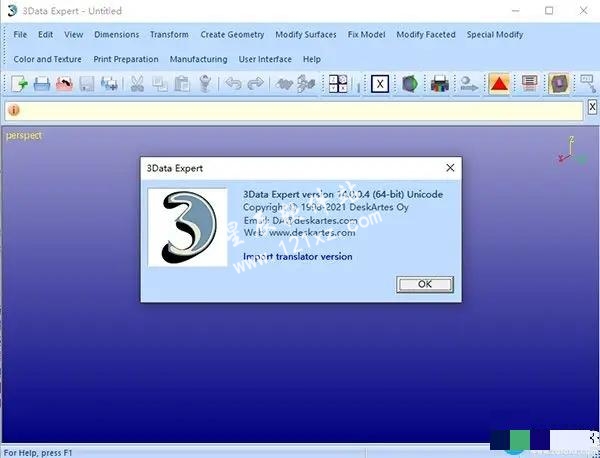600x458 pixels.
Task: Click the Paste clipboard icon
Action: point(182,83)
